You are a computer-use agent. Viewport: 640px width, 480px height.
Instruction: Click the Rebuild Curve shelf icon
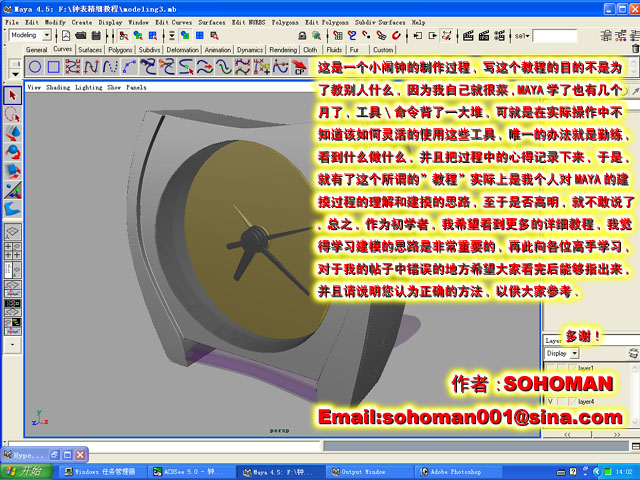point(242,67)
